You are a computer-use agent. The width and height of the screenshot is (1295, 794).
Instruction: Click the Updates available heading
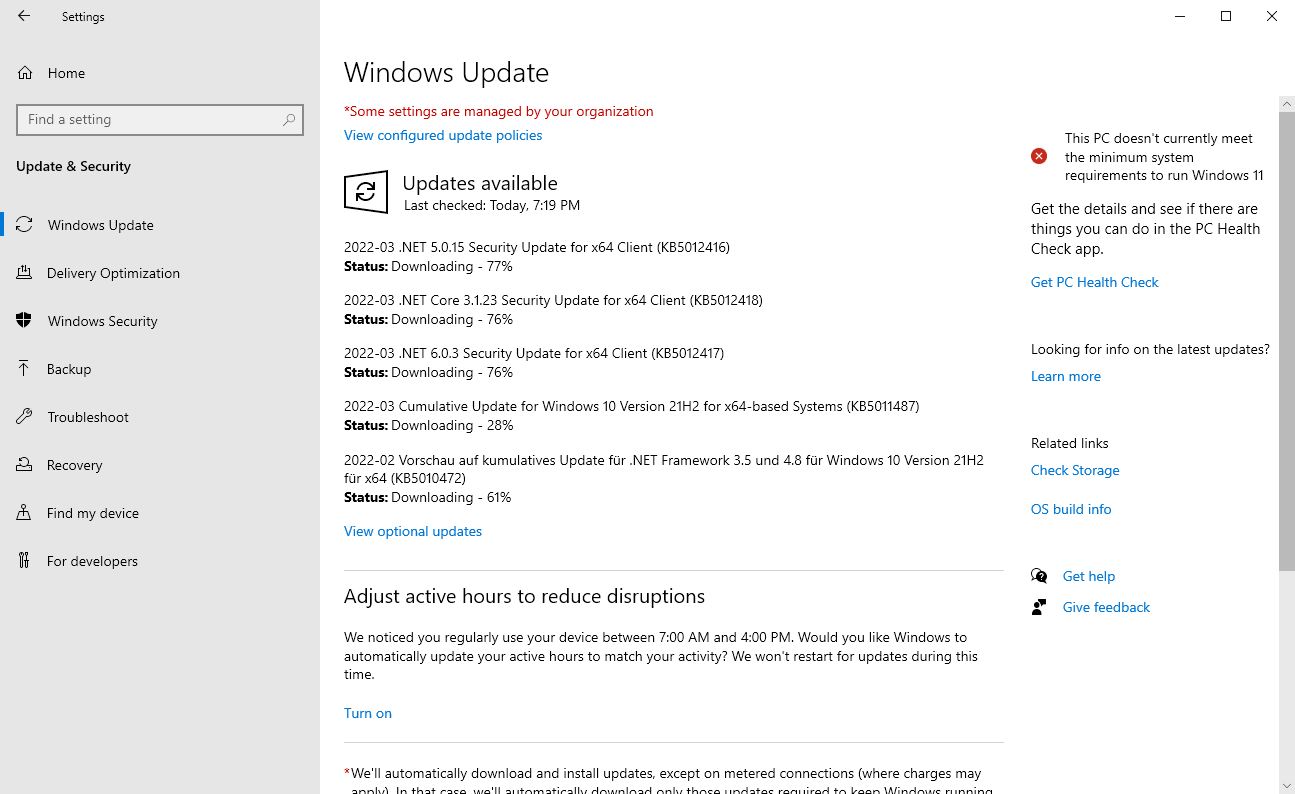pyautogui.click(x=480, y=183)
